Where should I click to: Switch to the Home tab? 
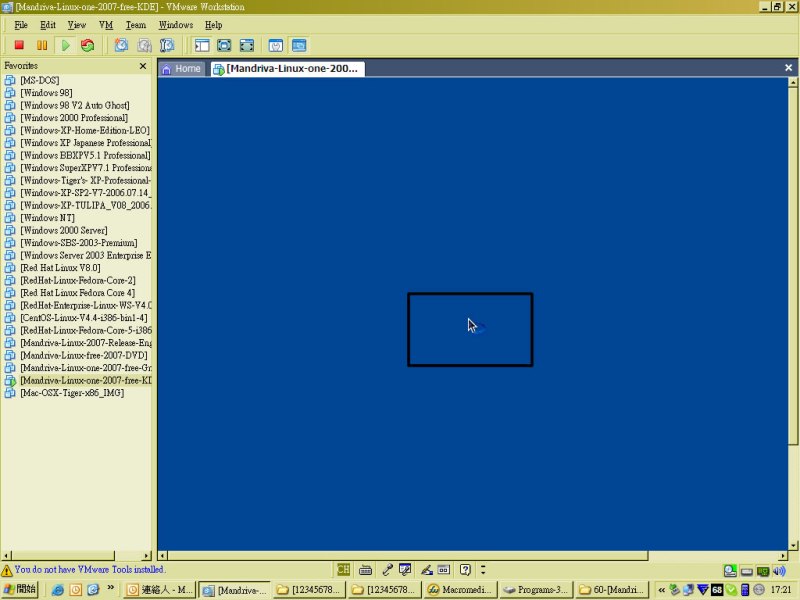click(x=182, y=69)
